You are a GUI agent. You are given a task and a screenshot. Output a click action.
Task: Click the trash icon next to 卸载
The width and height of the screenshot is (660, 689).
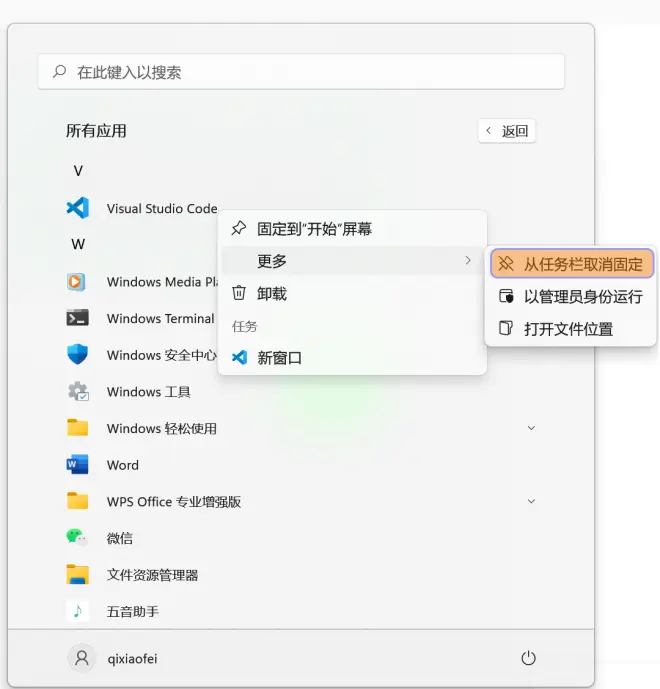coord(239,293)
